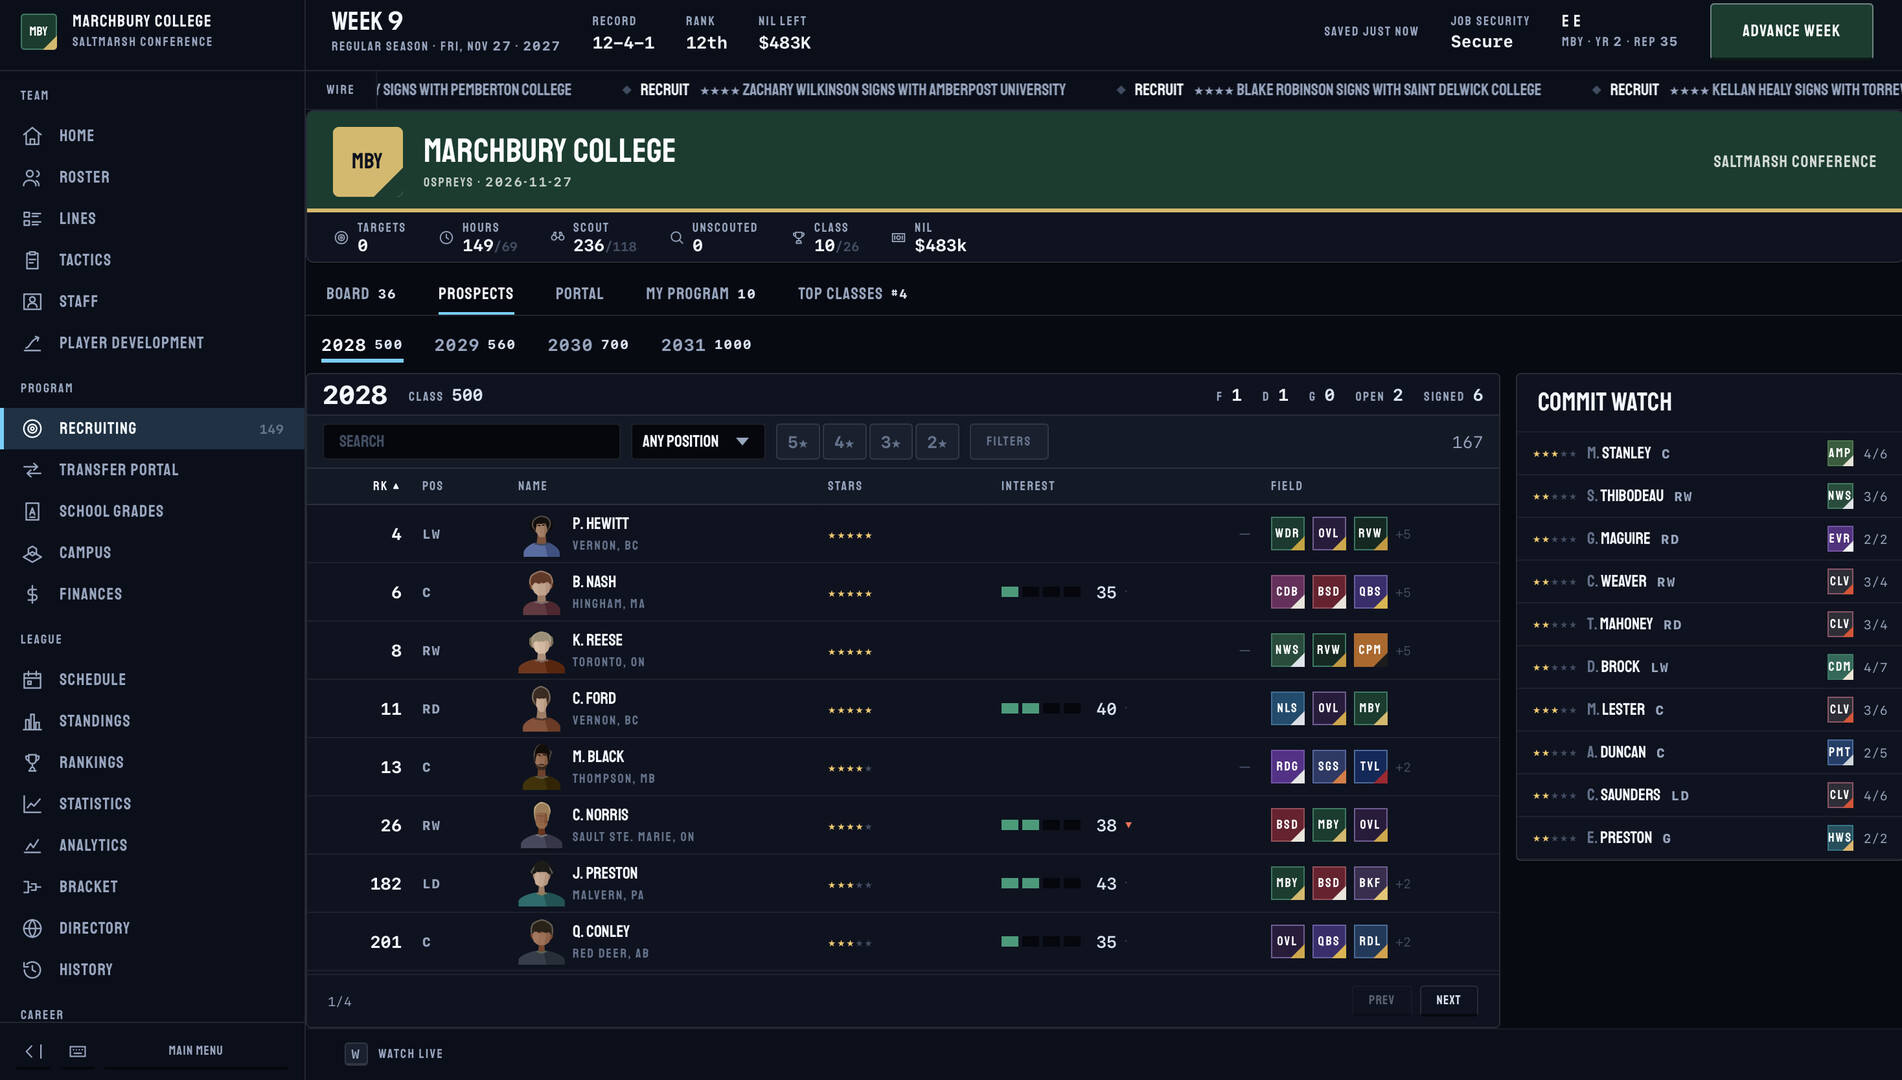The image size is (1902, 1080).
Task: Toggle the 5-star filter
Action: click(x=797, y=442)
